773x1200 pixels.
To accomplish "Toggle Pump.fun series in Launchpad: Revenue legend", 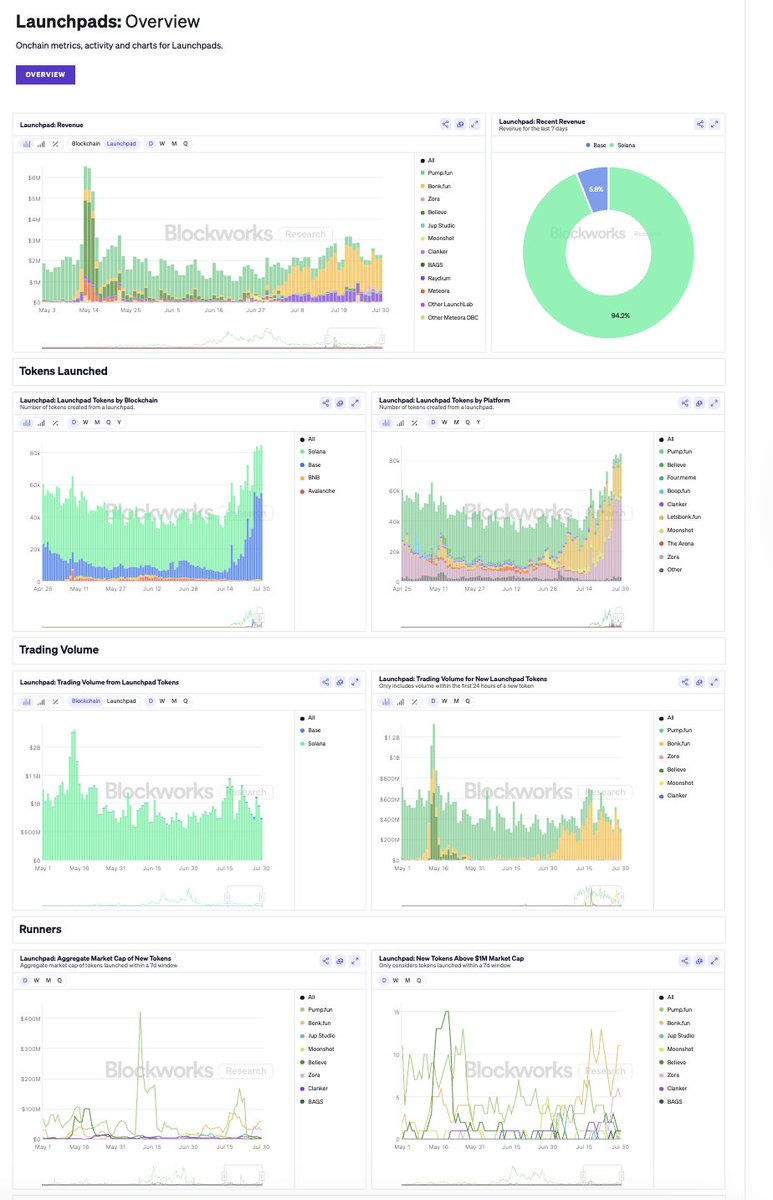I will 435,173.
